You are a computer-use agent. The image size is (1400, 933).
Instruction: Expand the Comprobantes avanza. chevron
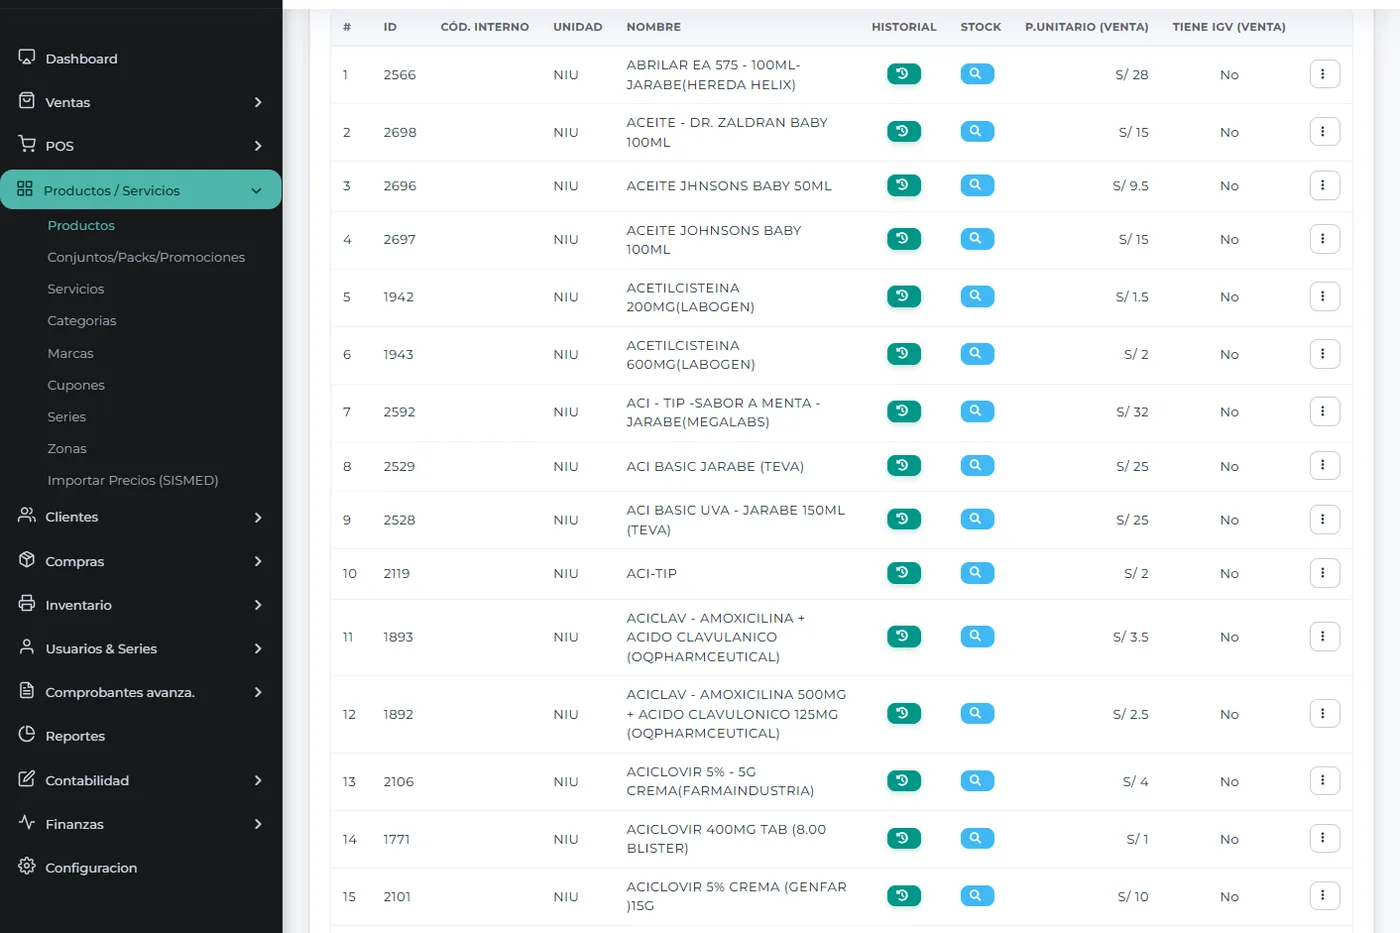pyautogui.click(x=258, y=692)
